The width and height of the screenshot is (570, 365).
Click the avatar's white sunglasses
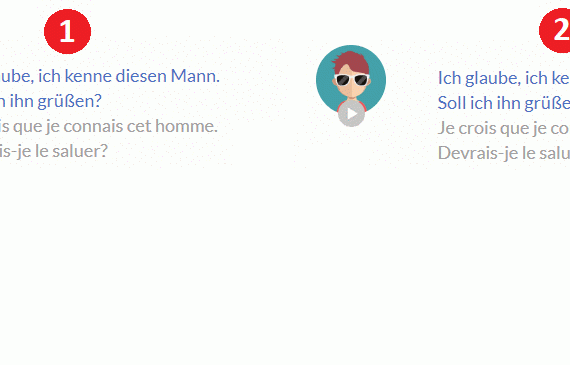coord(351,80)
